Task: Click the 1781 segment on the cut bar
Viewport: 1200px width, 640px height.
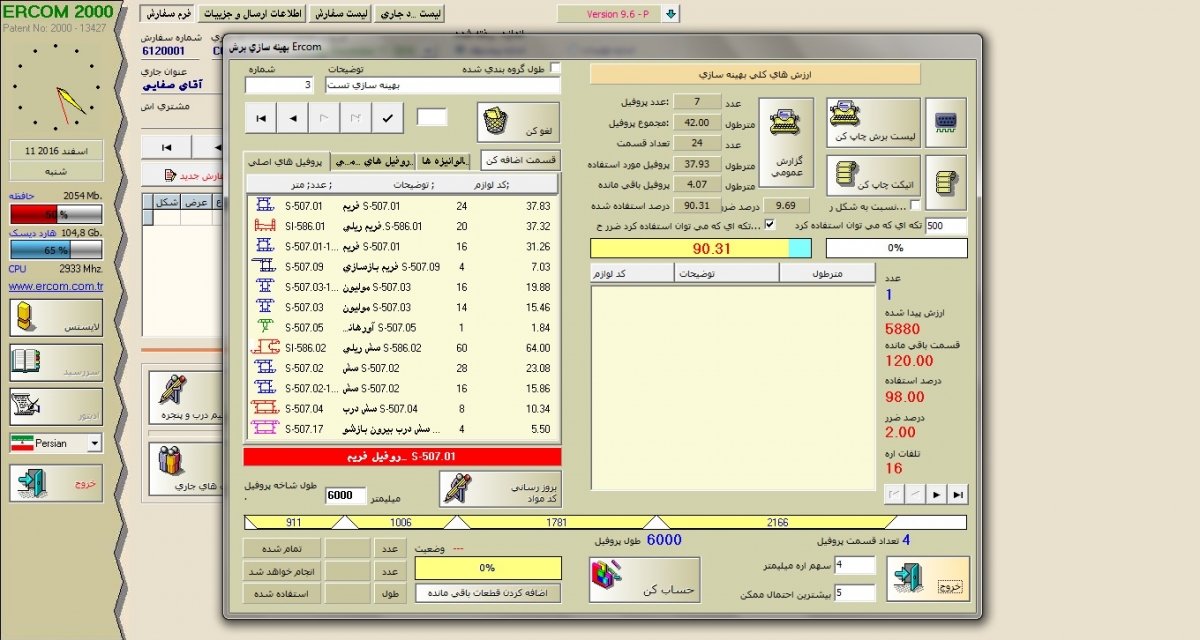Action: [558, 522]
